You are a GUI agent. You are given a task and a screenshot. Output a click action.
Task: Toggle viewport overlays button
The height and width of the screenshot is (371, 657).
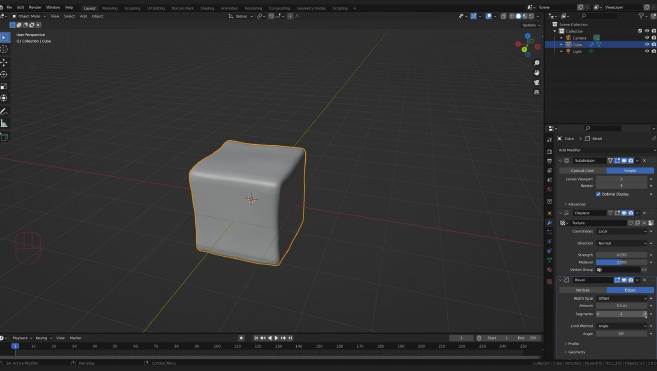(489, 16)
